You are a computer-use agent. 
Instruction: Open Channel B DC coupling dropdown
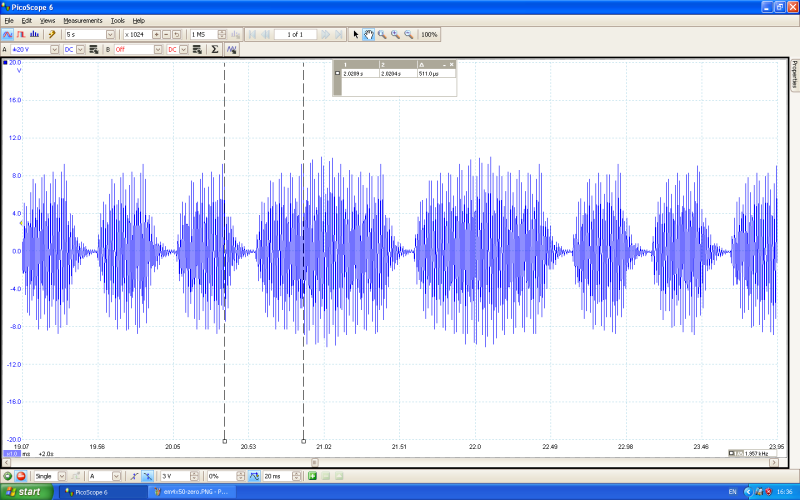tap(183, 49)
